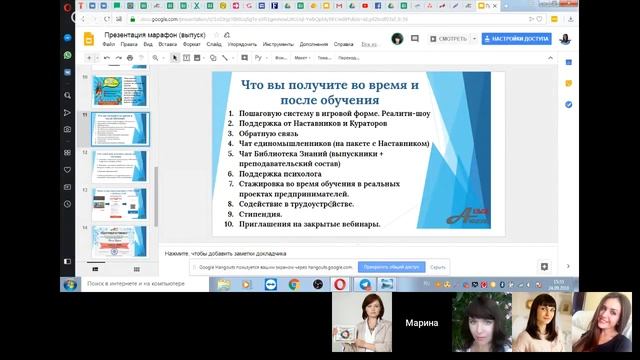Open the Фон background button
Viewport: 640px width, 360px height.
(x=281, y=58)
